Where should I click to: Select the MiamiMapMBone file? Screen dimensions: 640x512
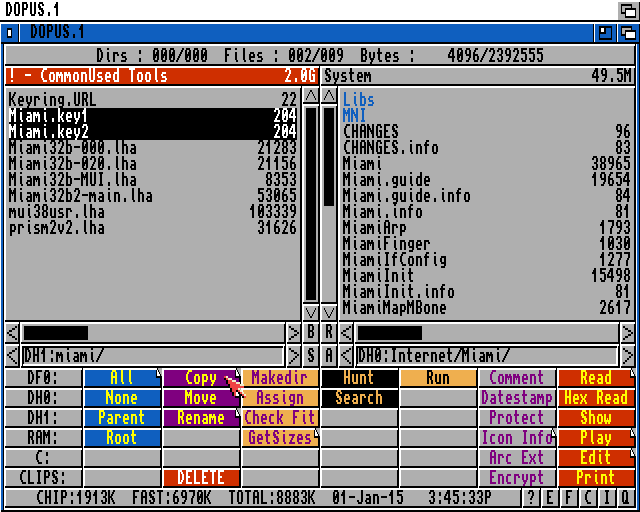(x=487, y=308)
